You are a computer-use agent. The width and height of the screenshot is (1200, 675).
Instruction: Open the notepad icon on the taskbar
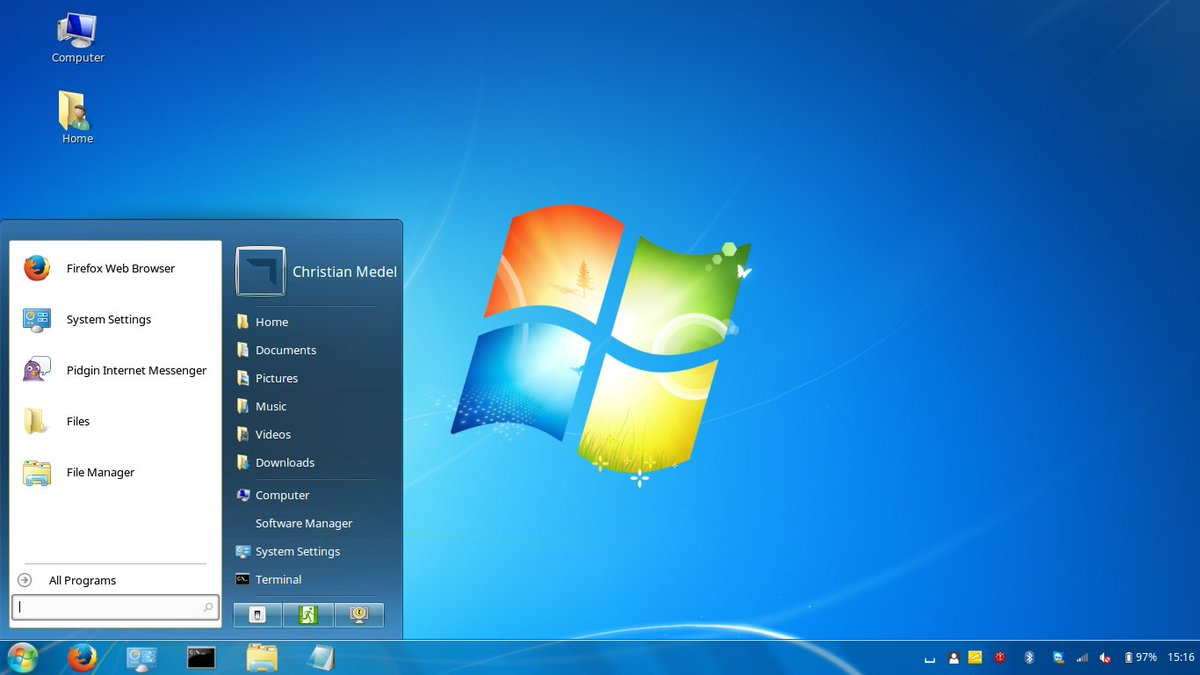point(321,657)
